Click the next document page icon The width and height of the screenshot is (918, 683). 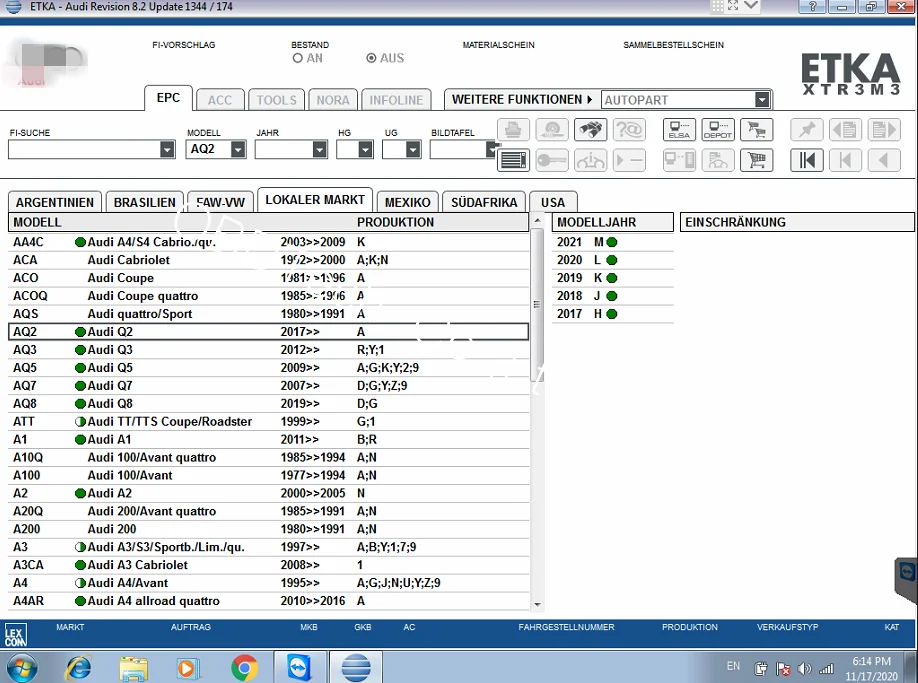pyautogui.click(x=884, y=129)
